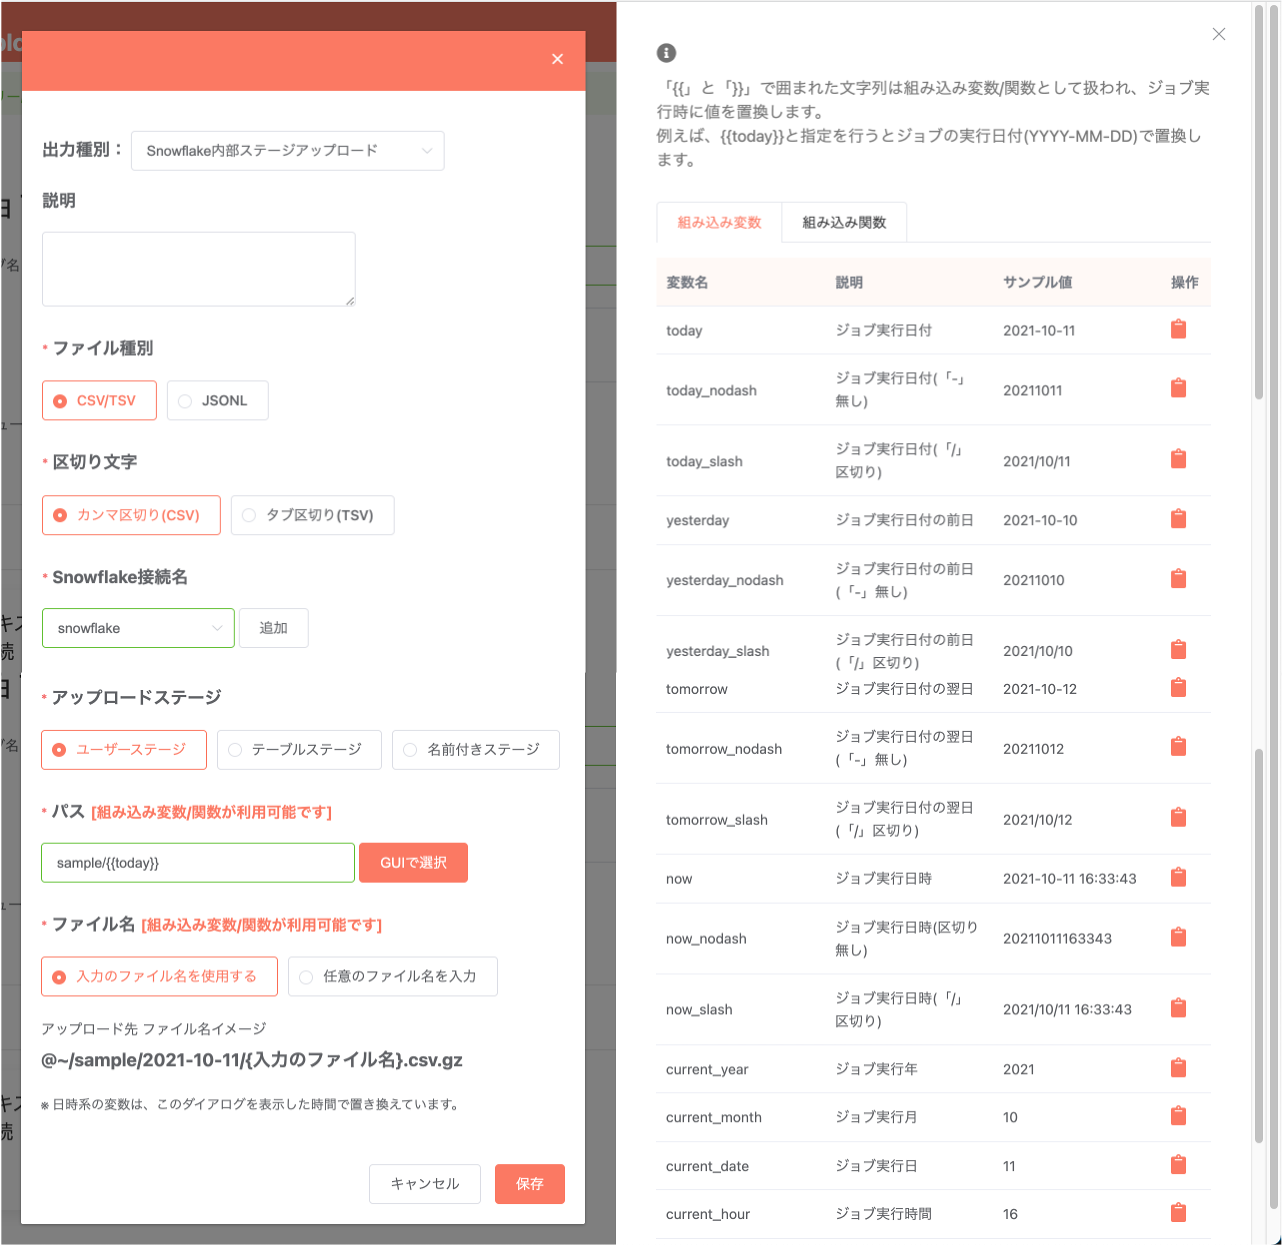This screenshot has width=1283, height=1245.
Task: Select JSONL file type
Action: point(217,400)
